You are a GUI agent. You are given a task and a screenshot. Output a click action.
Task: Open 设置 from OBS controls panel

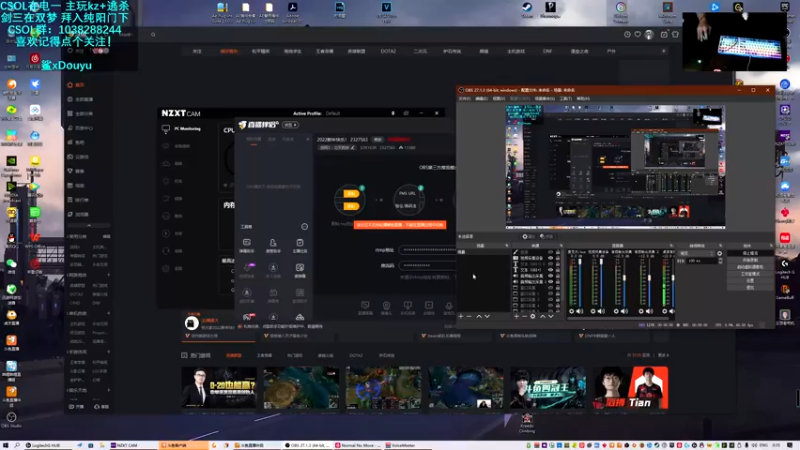(x=751, y=281)
